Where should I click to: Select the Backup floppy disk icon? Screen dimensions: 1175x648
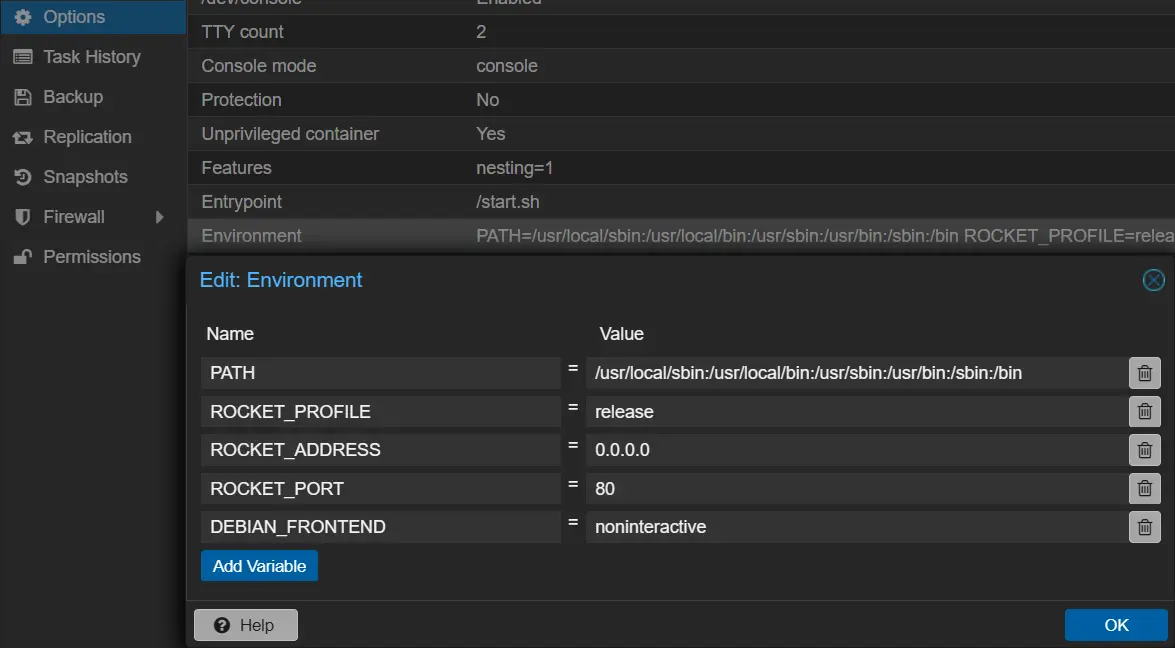(22, 96)
